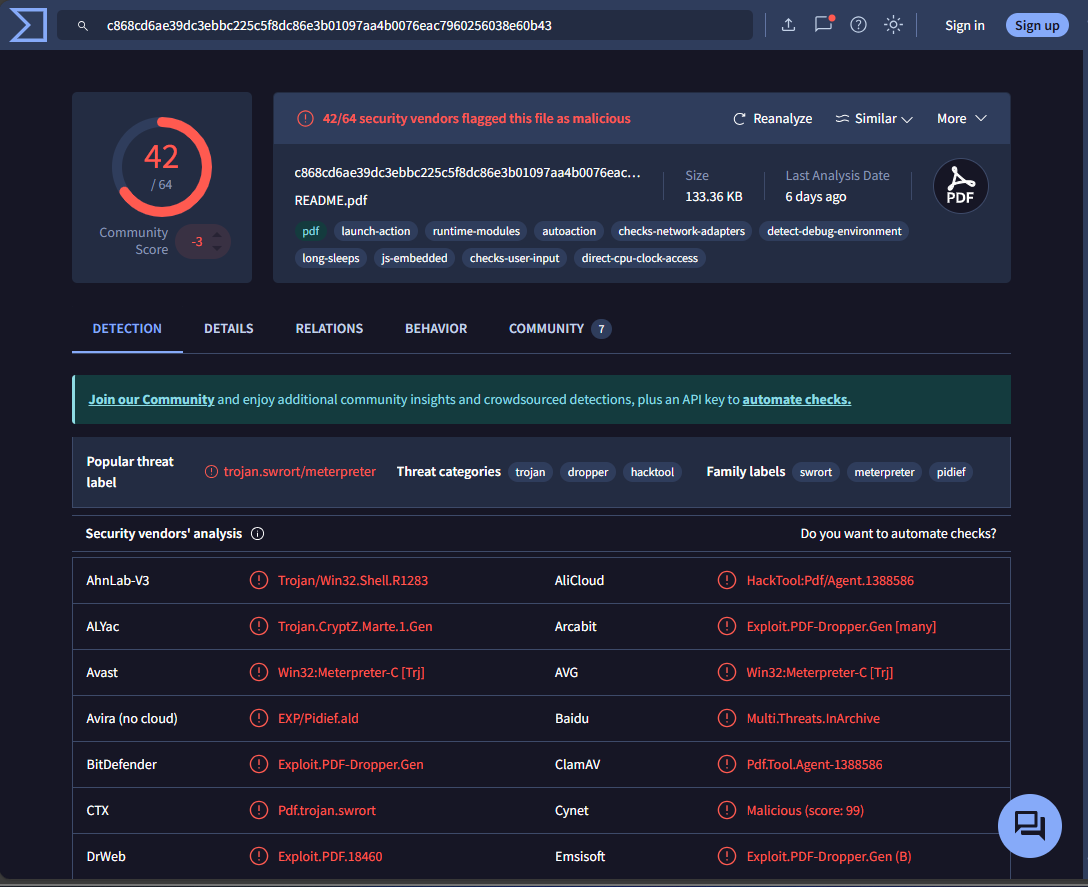Click the trojan.swrort/meterpreter threat label
The width and height of the screenshot is (1088, 887).
pos(299,472)
